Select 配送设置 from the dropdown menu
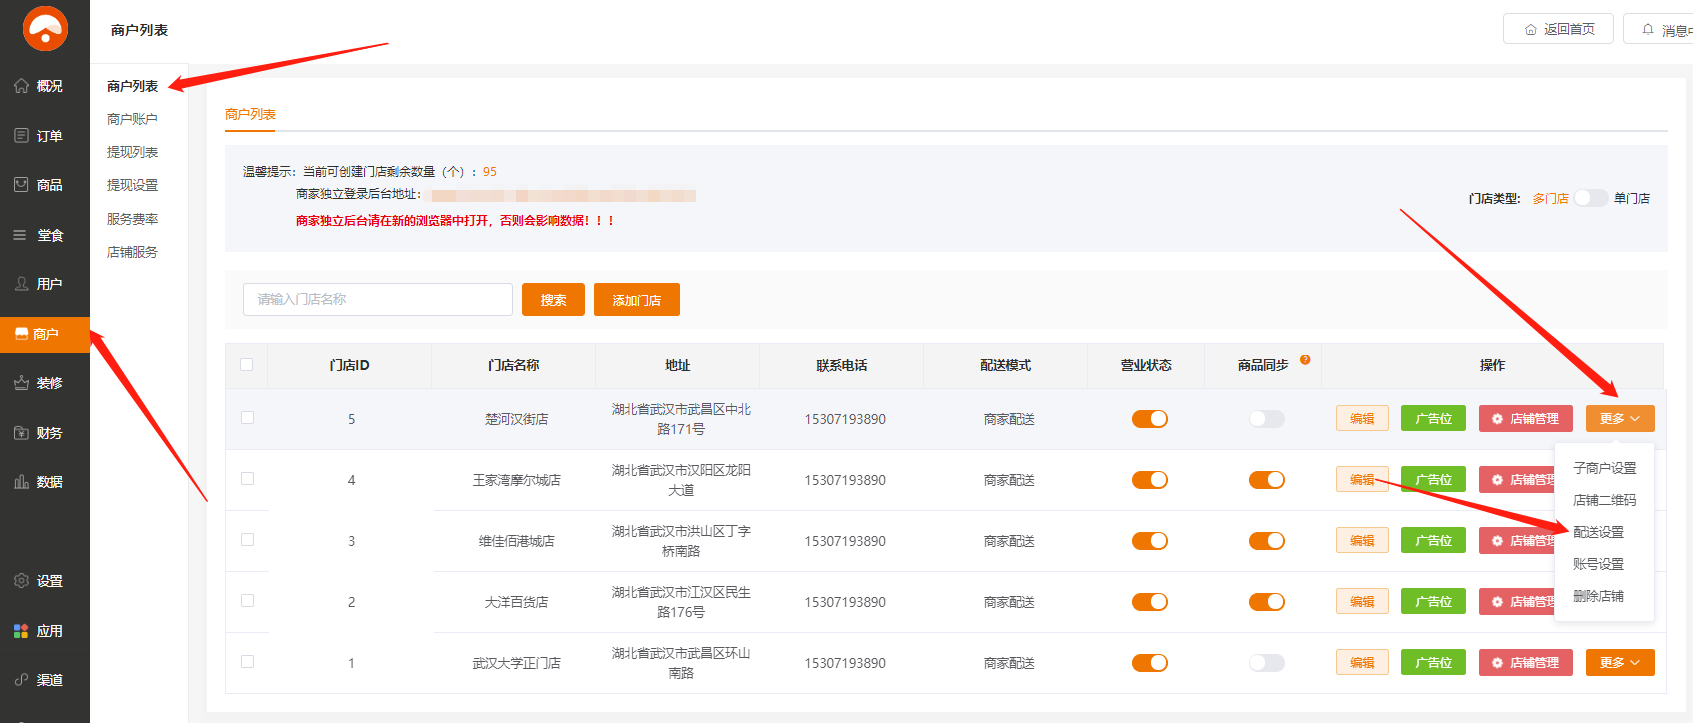 pyautogui.click(x=1598, y=532)
